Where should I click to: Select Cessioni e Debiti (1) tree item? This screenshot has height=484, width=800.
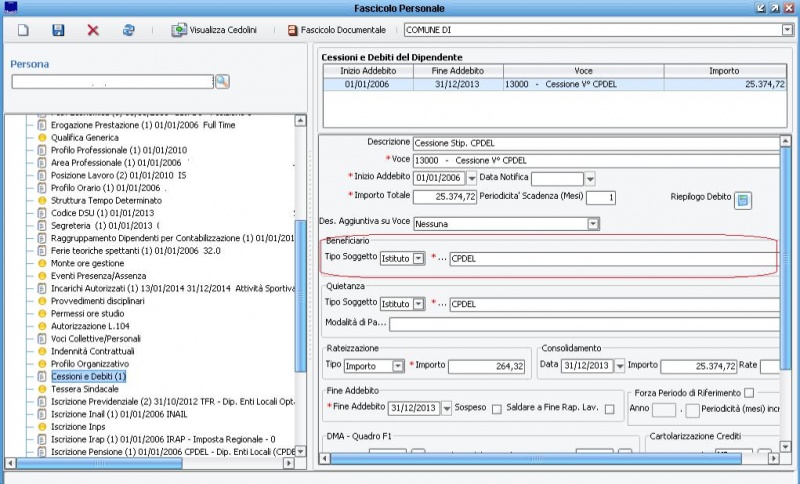click(x=88, y=377)
